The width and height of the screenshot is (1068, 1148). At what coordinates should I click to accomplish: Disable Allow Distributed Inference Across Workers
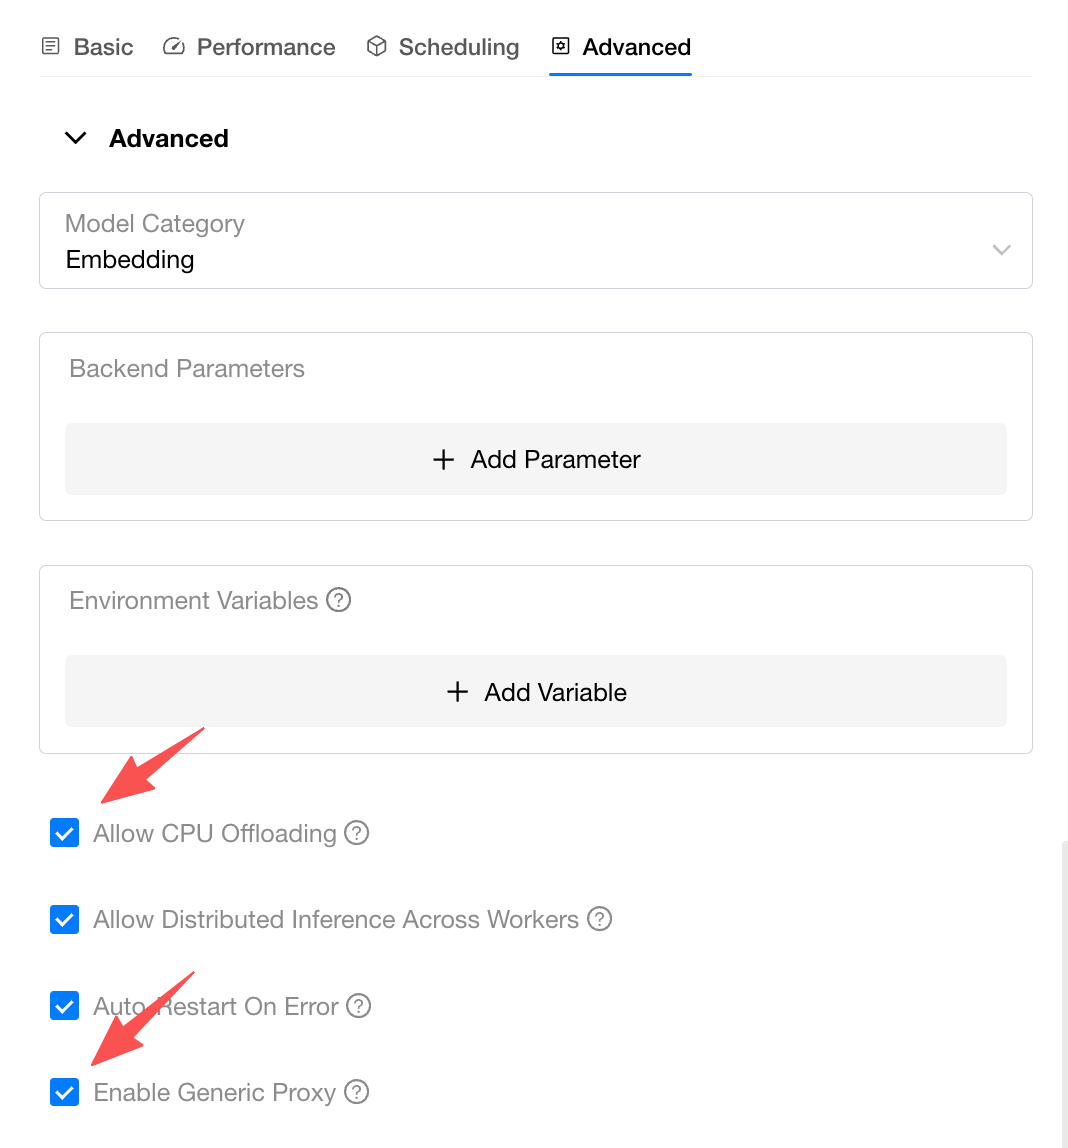pos(64,919)
